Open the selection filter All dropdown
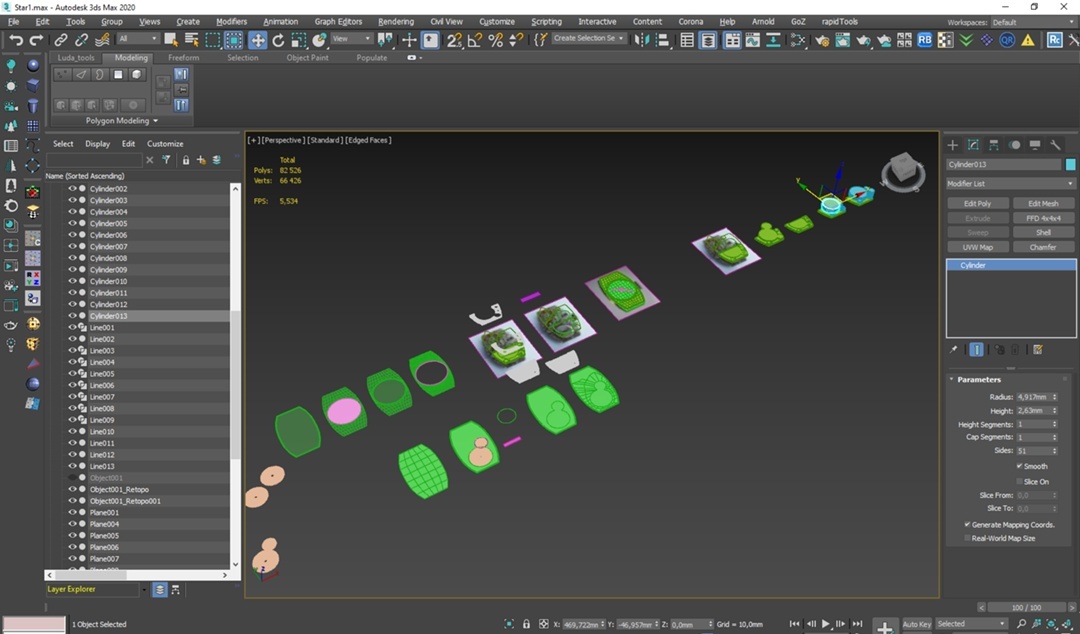Screen dimensions: 1080x634 point(138,39)
